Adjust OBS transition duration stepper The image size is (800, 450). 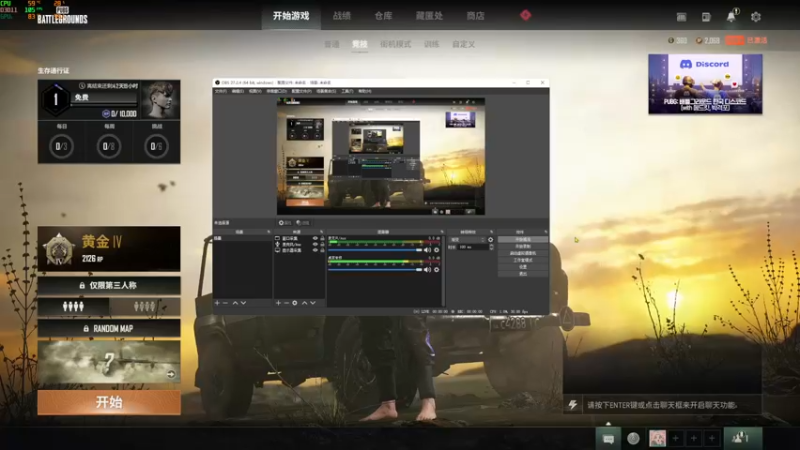click(491, 247)
